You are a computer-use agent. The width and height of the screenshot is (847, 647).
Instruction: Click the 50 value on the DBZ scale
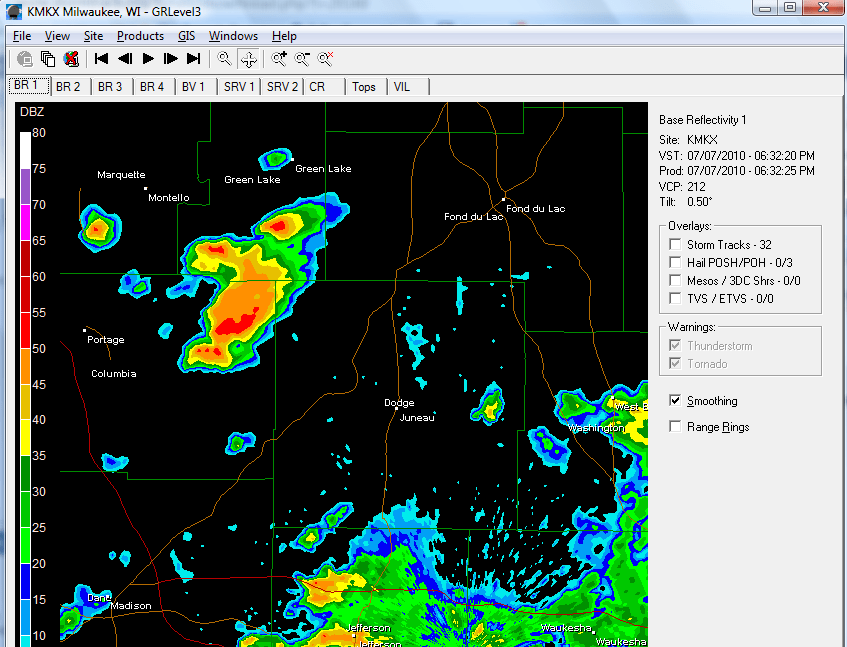coord(39,349)
